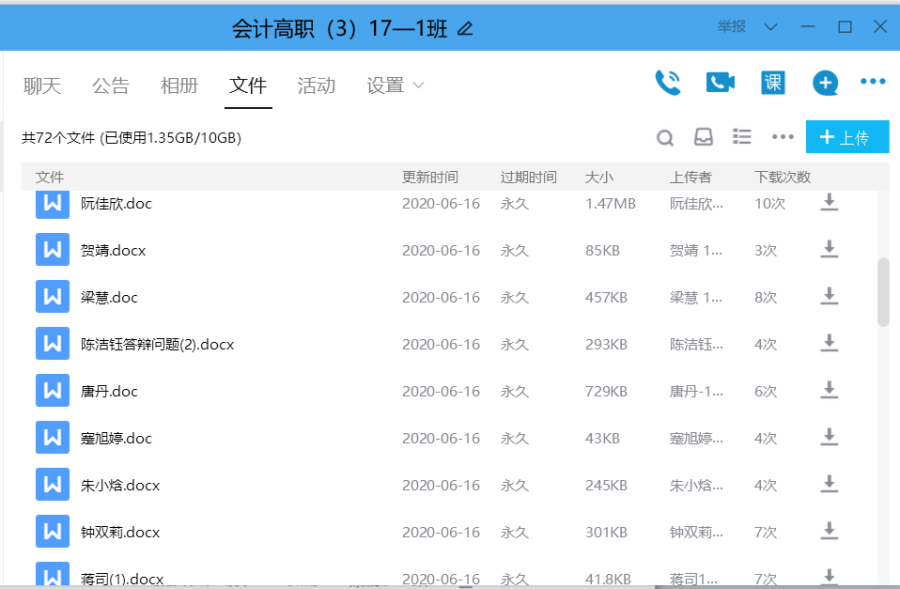Download 阮佳欣.doc
The height and width of the screenshot is (589, 900).
pyautogui.click(x=829, y=203)
